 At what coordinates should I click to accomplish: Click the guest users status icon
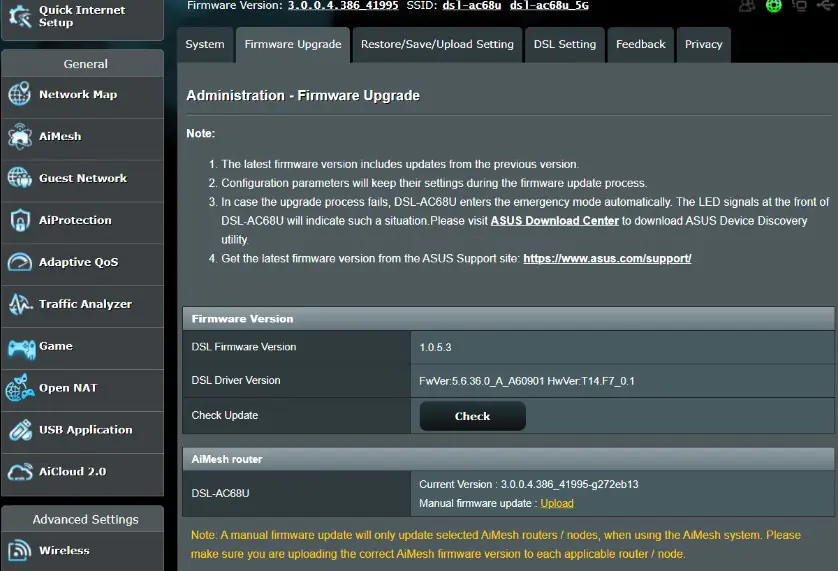(x=747, y=6)
